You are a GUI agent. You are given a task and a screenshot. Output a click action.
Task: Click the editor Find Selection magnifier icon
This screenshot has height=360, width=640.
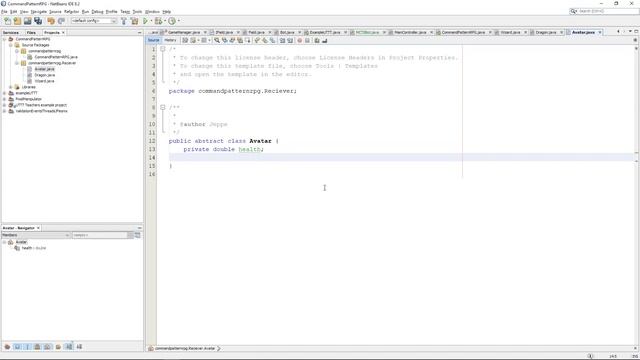pyautogui.click(x=217, y=40)
